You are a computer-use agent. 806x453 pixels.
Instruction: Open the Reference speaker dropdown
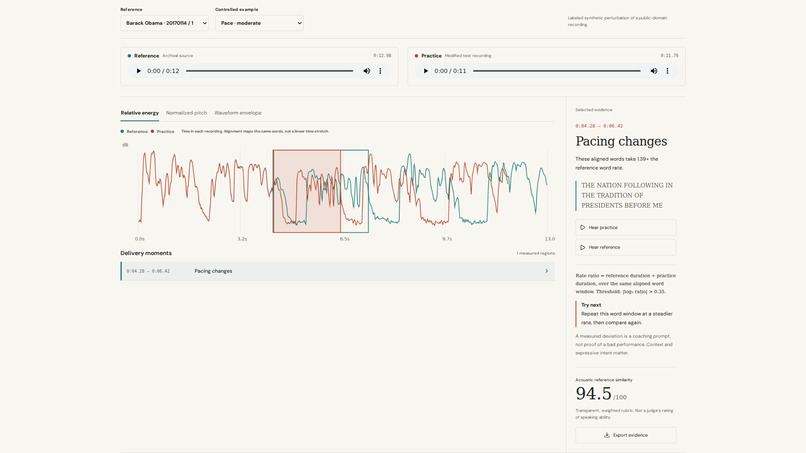164,23
